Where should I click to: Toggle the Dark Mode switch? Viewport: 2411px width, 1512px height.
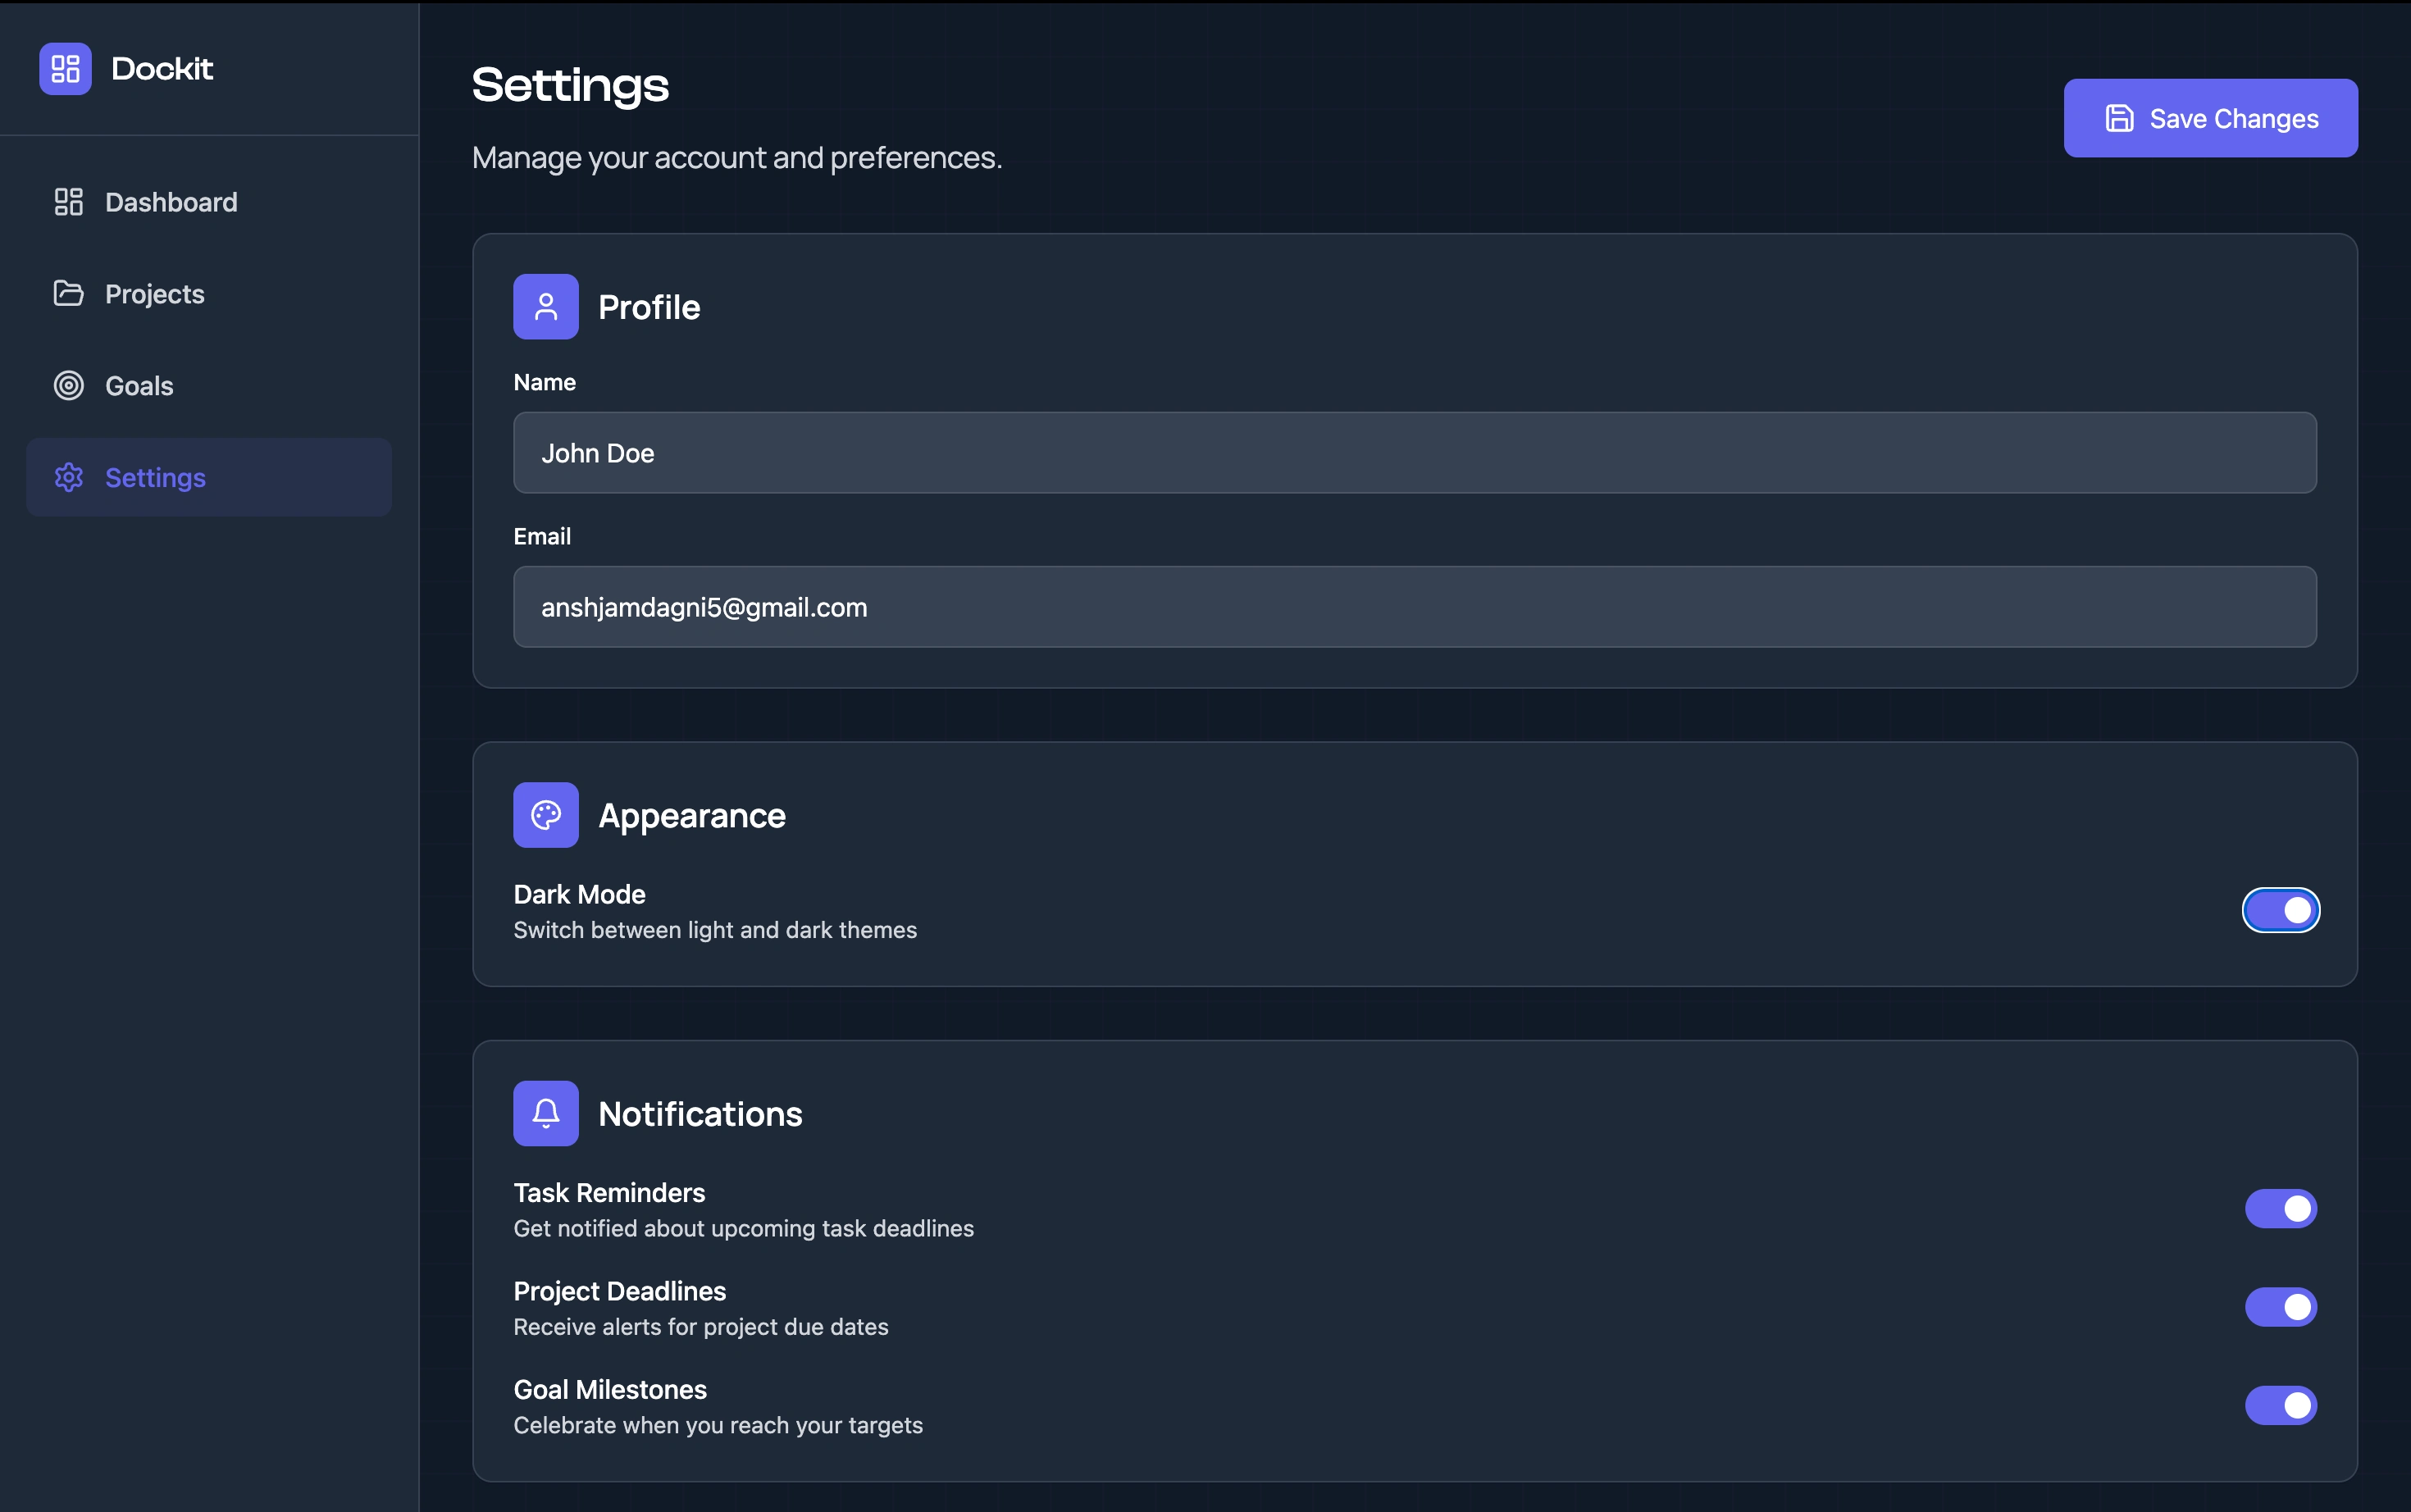pos(2281,910)
